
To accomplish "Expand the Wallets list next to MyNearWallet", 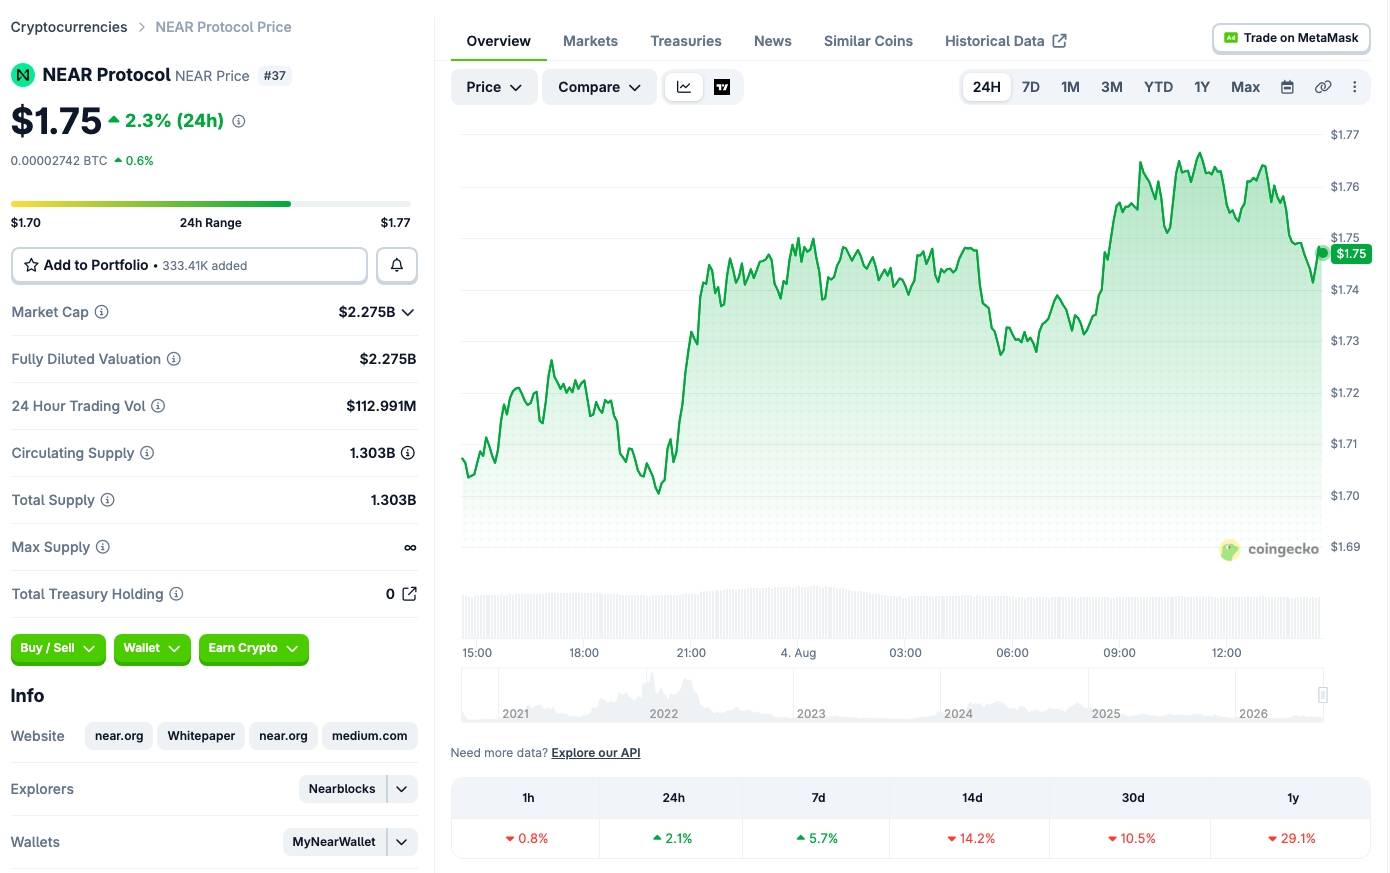I will (x=402, y=842).
